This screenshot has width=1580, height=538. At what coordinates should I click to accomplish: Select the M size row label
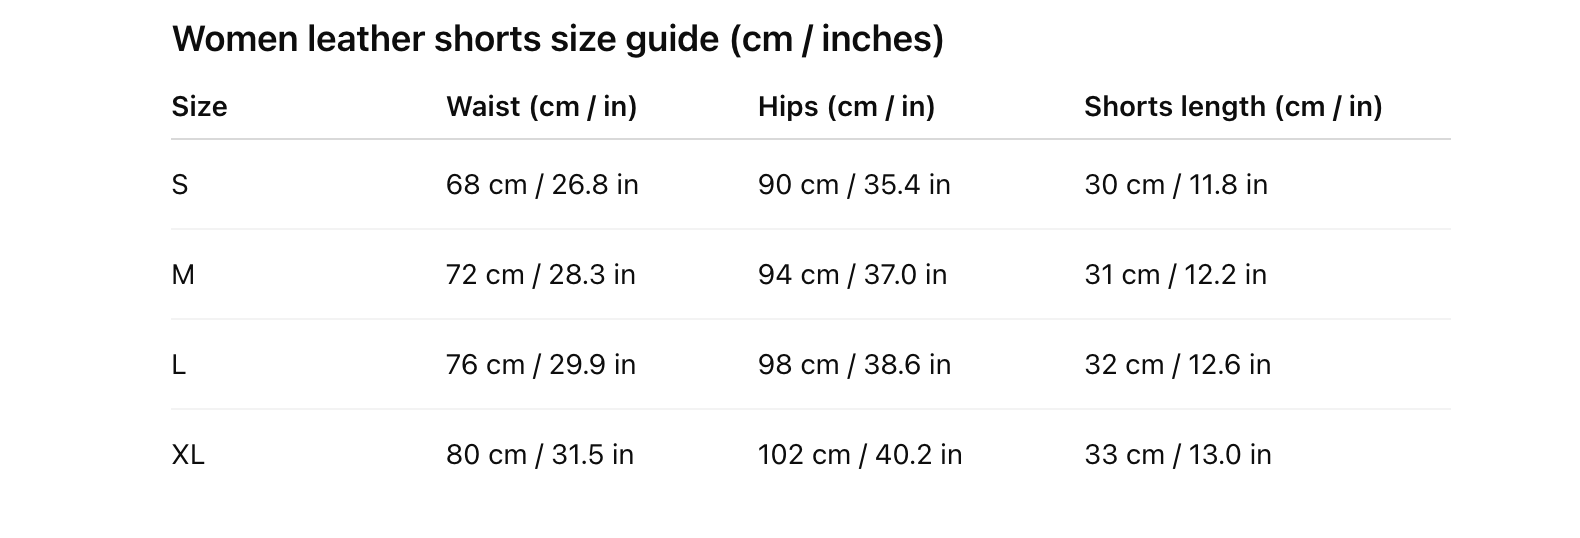(183, 275)
